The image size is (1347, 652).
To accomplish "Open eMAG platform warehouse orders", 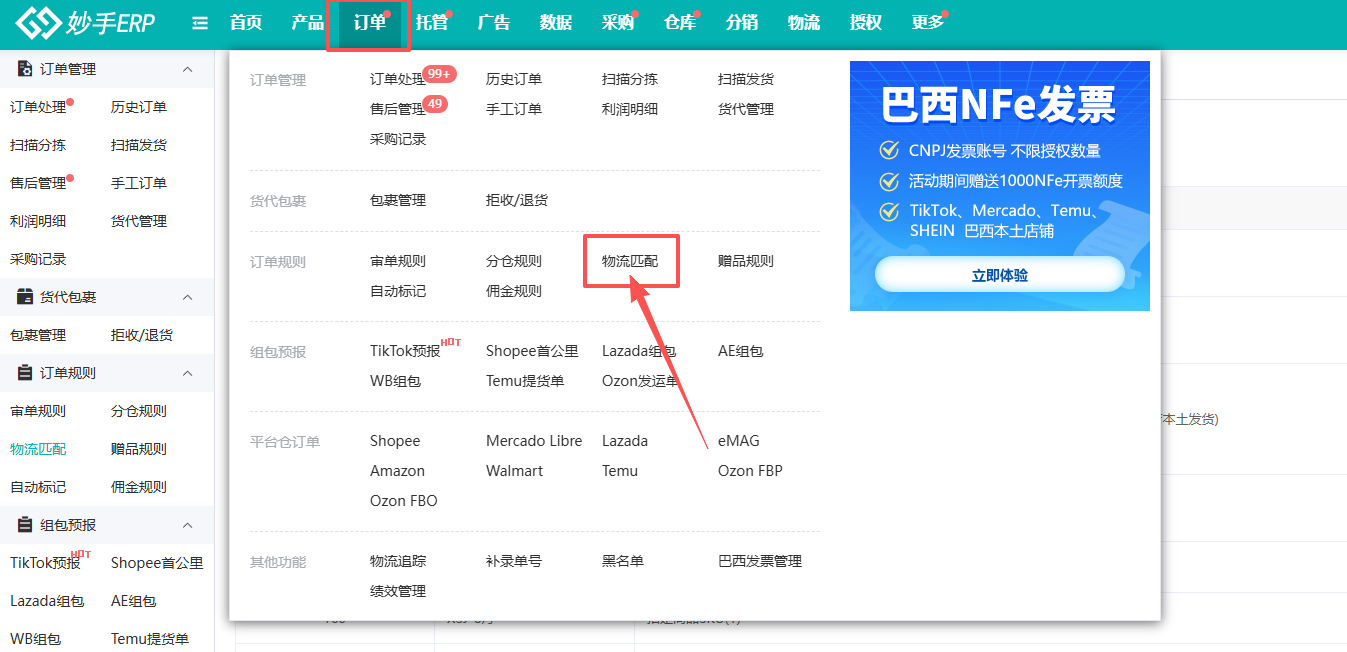I will 739,441.
